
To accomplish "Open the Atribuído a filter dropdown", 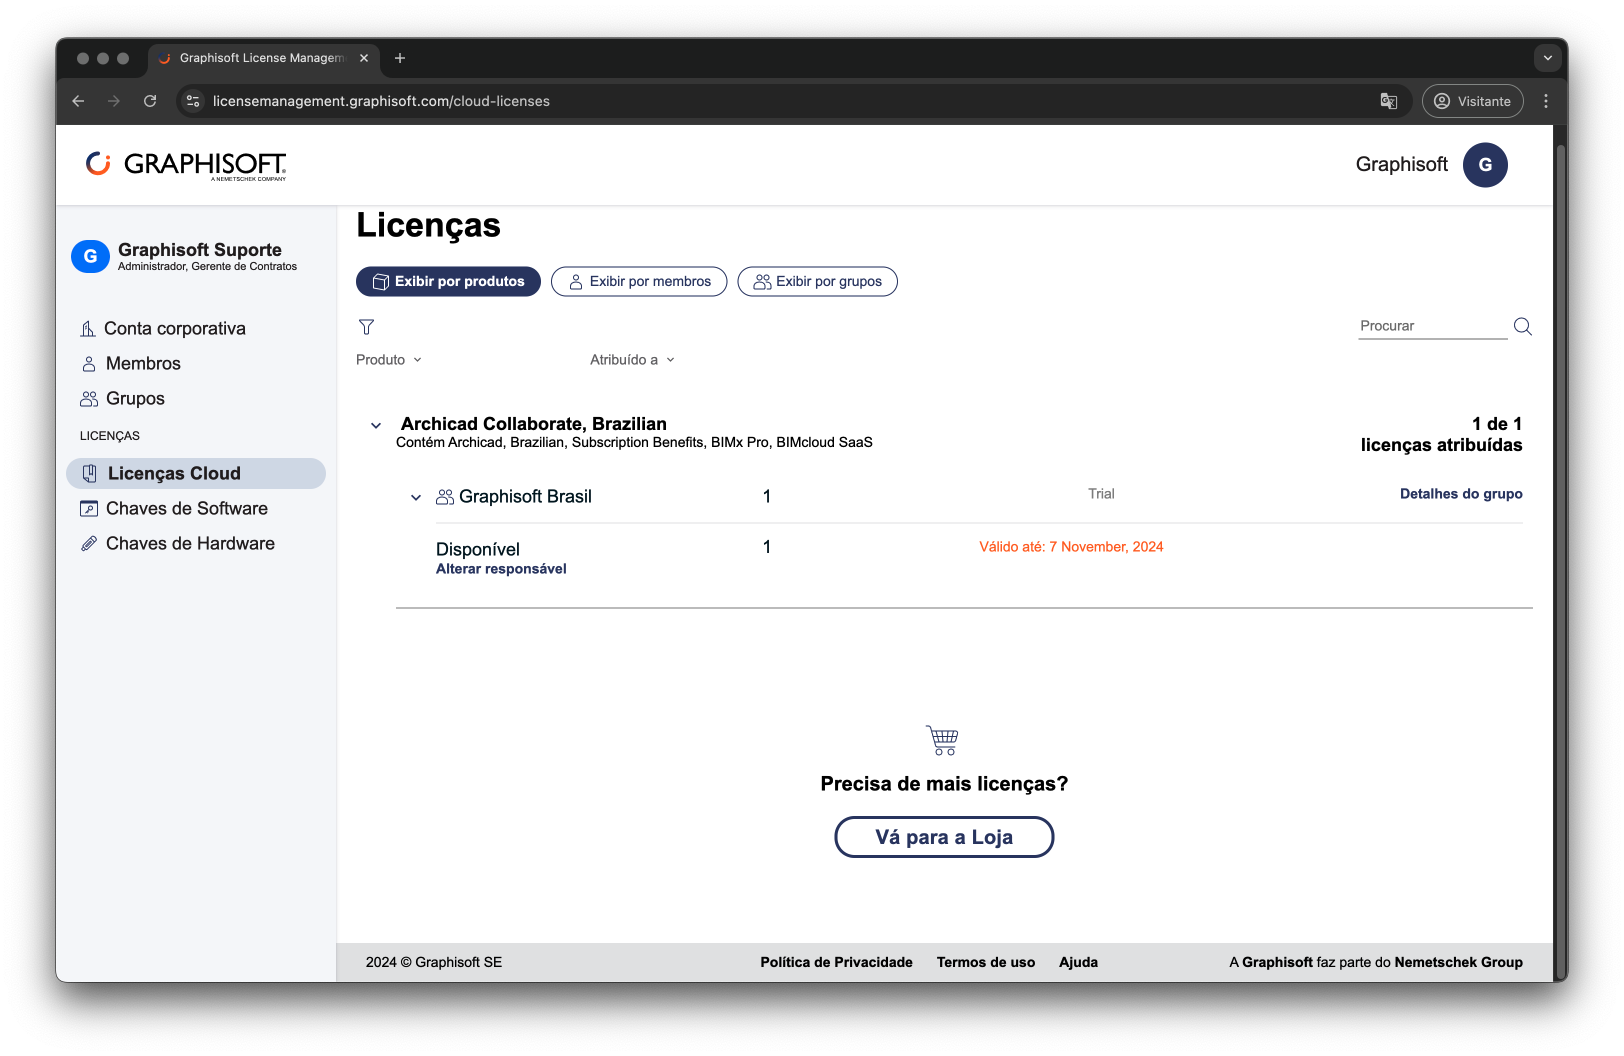I will pos(632,360).
